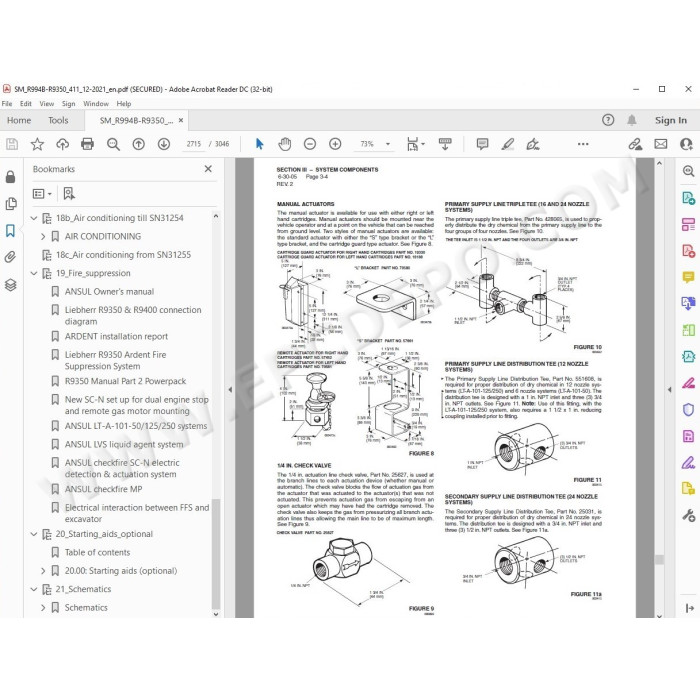Go to next page arrow
700x700 pixels.
coord(164,144)
